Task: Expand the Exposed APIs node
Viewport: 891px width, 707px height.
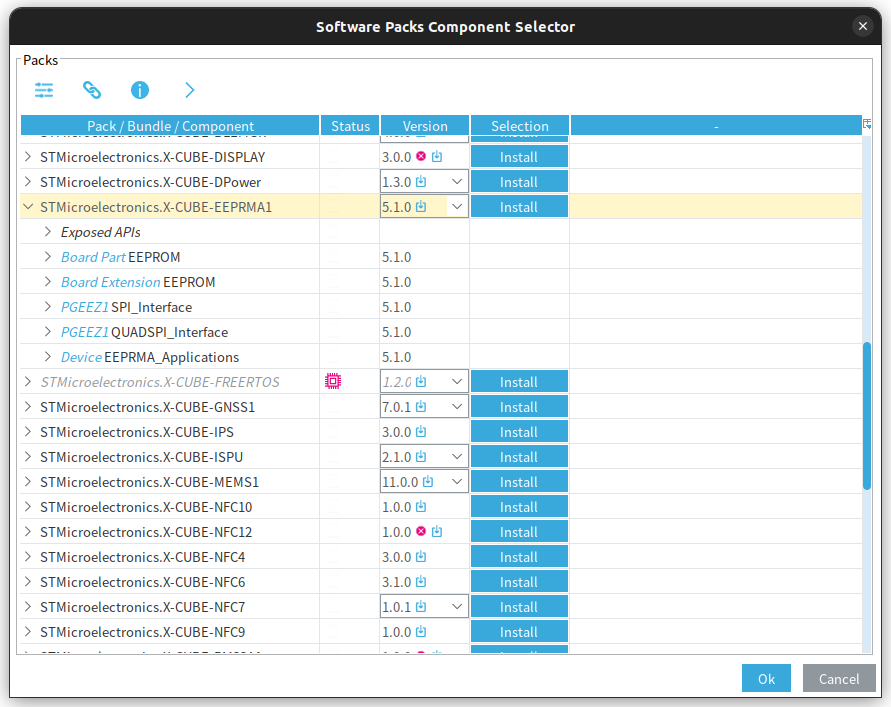Action: coord(48,232)
